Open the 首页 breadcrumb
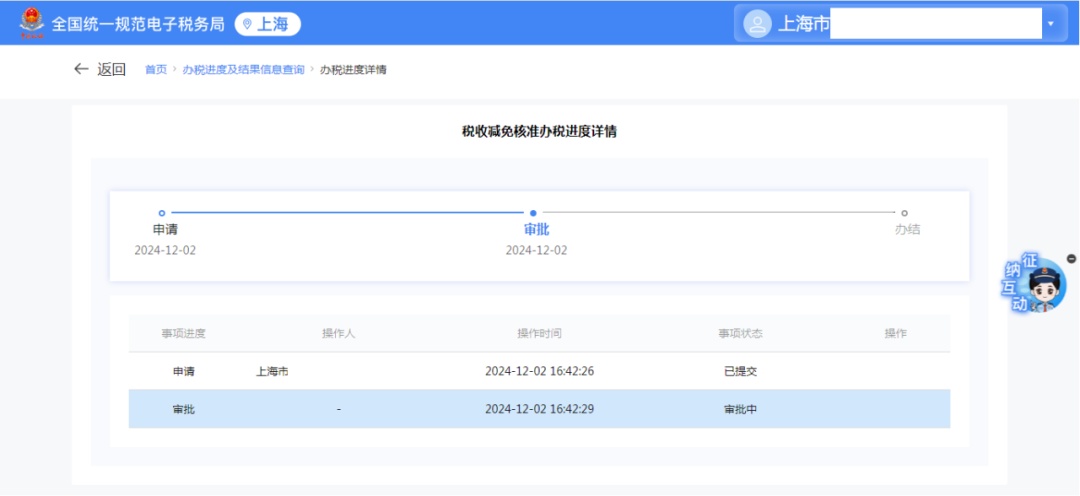Viewport: 1080px width, 496px height. point(156,70)
